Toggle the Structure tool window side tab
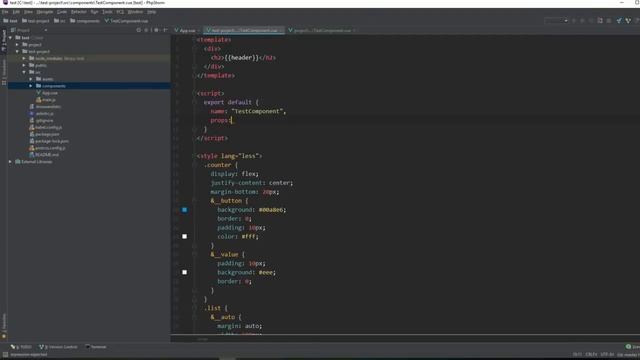 (x=4, y=72)
